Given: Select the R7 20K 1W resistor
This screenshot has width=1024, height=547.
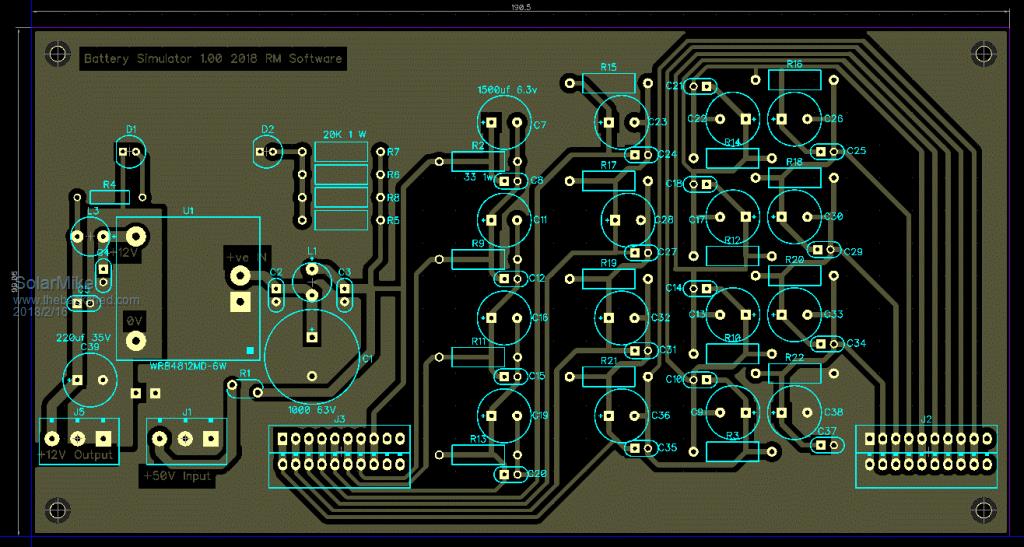Looking at the screenshot, I should tap(341, 152).
